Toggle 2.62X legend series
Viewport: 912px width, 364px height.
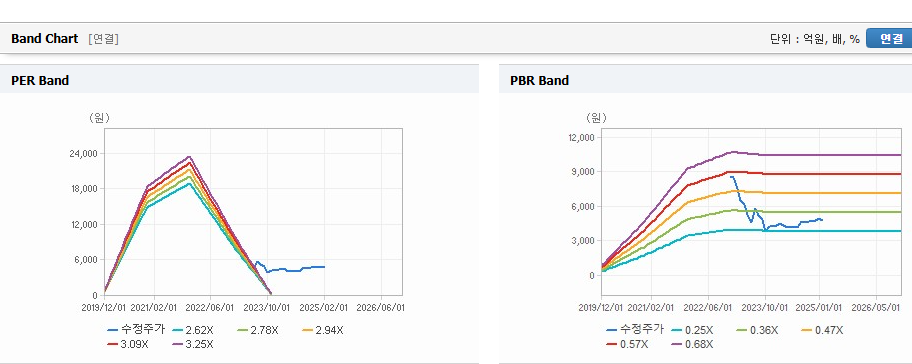193,330
